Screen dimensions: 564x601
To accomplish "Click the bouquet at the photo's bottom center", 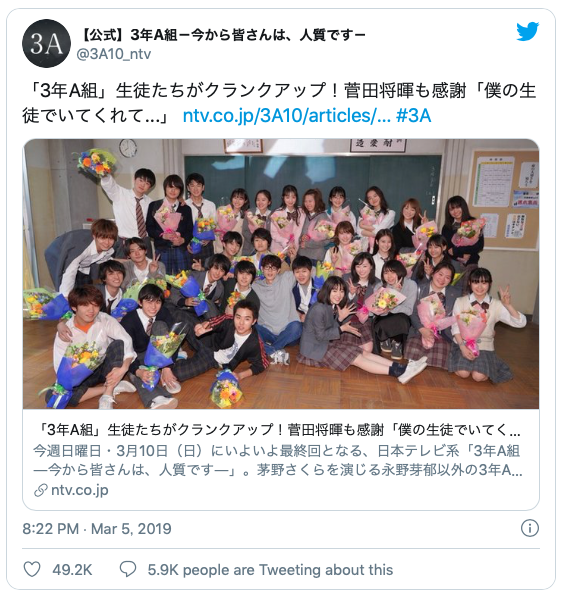I will (x=226, y=387).
